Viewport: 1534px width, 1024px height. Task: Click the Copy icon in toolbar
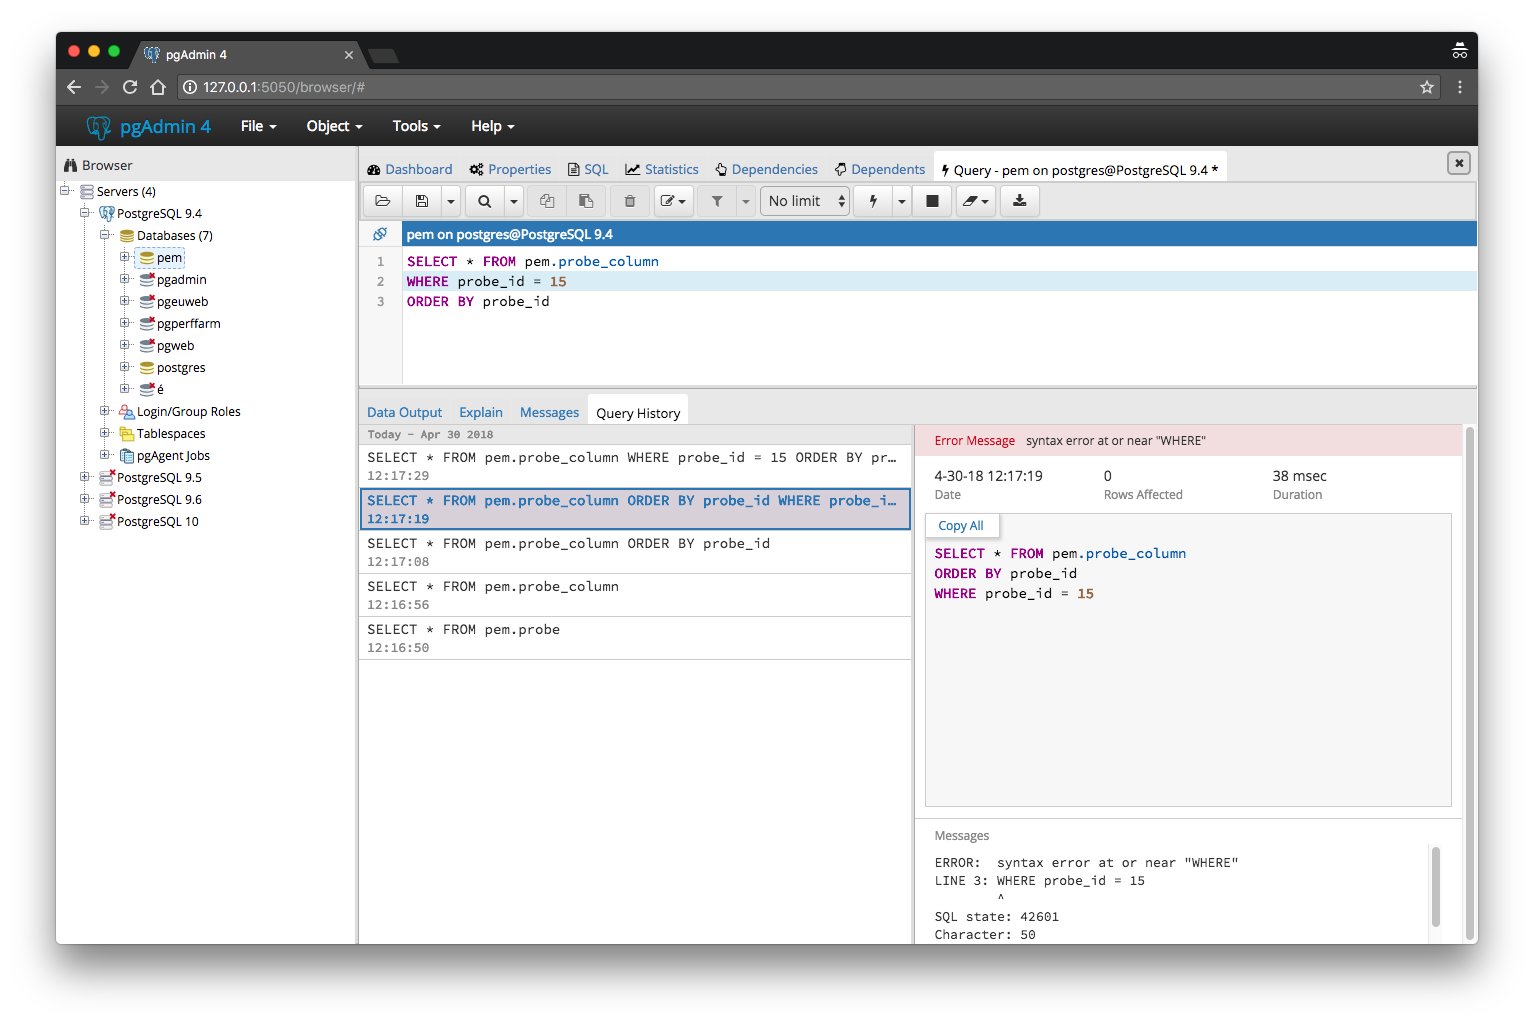[547, 201]
